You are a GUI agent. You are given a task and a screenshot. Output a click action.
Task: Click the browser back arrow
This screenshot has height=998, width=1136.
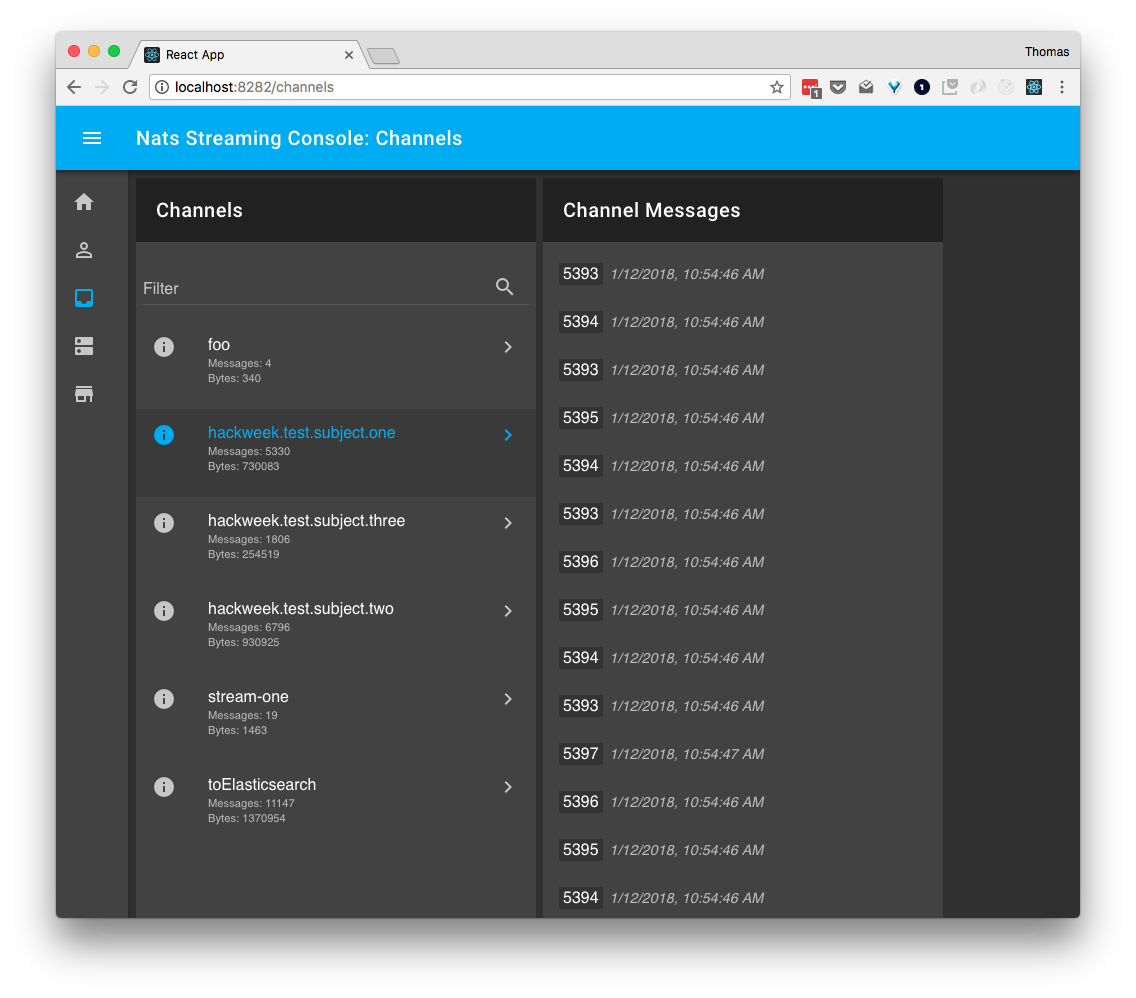pos(74,87)
